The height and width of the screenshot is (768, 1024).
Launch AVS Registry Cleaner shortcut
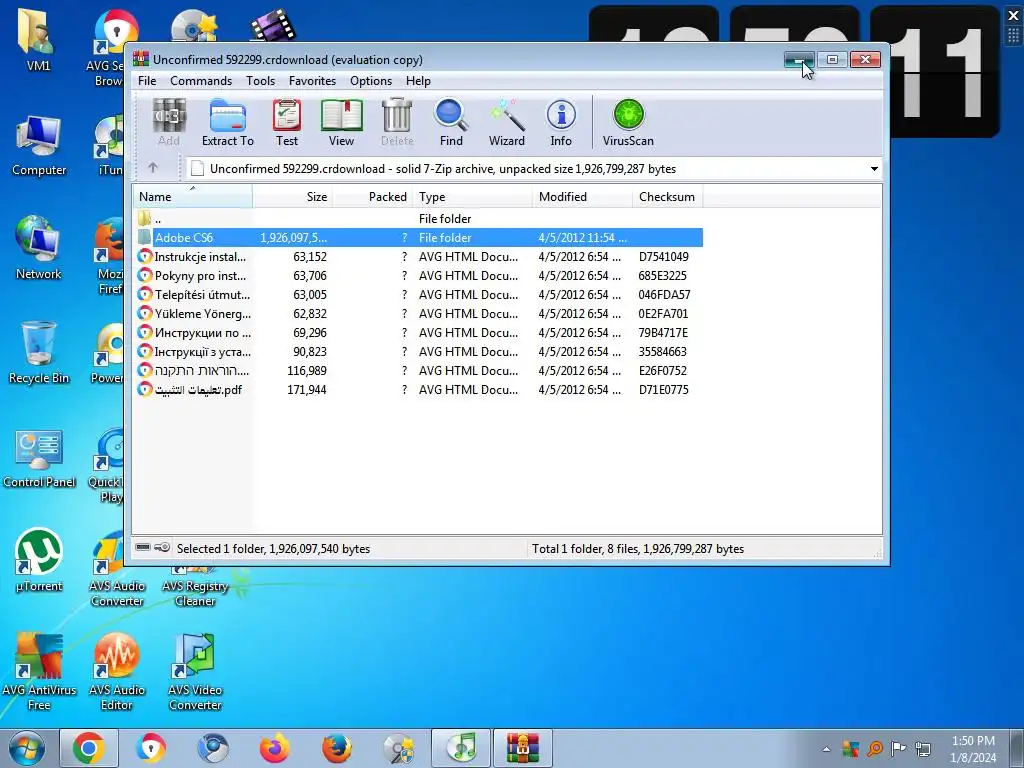(x=195, y=584)
